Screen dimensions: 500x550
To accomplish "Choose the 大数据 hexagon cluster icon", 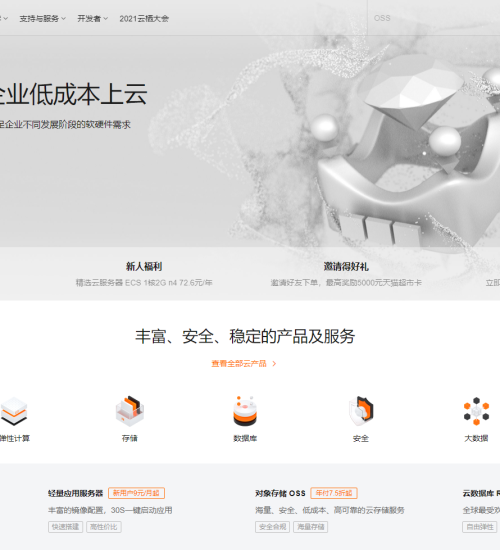I will click(x=476, y=411).
